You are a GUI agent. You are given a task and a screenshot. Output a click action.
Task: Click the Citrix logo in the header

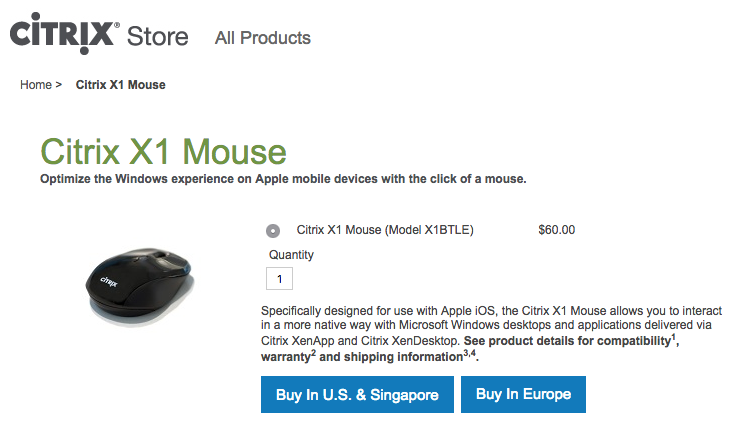tap(63, 35)
